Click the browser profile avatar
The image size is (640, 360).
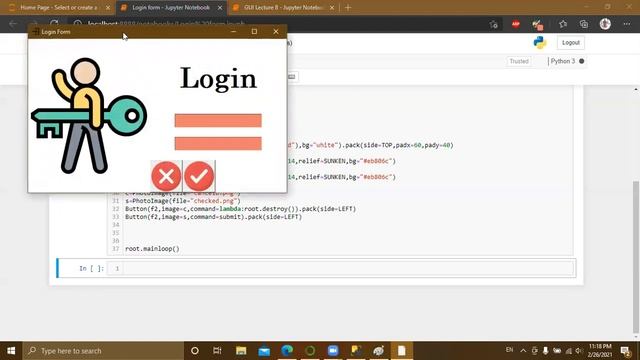(605, 24)
